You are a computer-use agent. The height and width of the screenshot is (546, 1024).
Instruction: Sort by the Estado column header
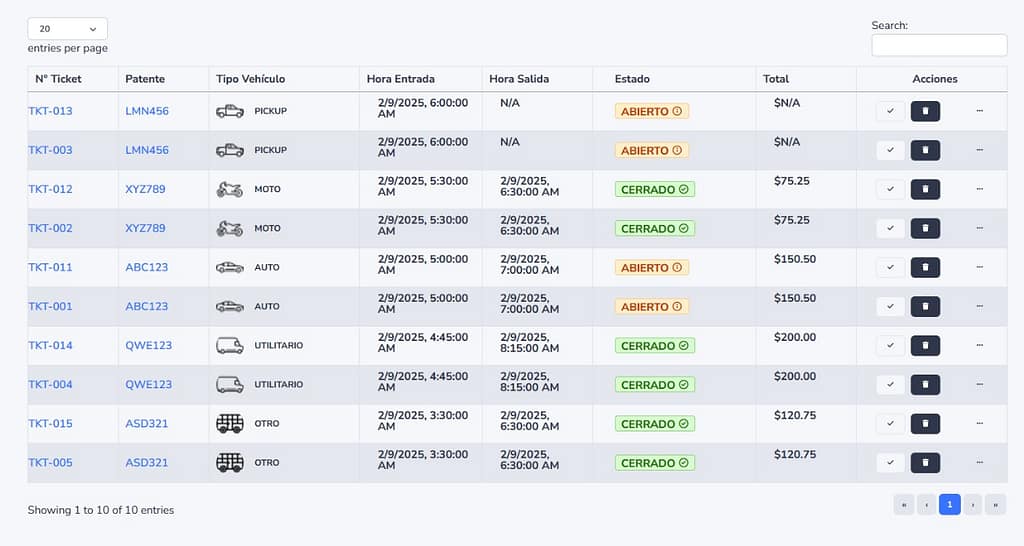tap(632, 79)
